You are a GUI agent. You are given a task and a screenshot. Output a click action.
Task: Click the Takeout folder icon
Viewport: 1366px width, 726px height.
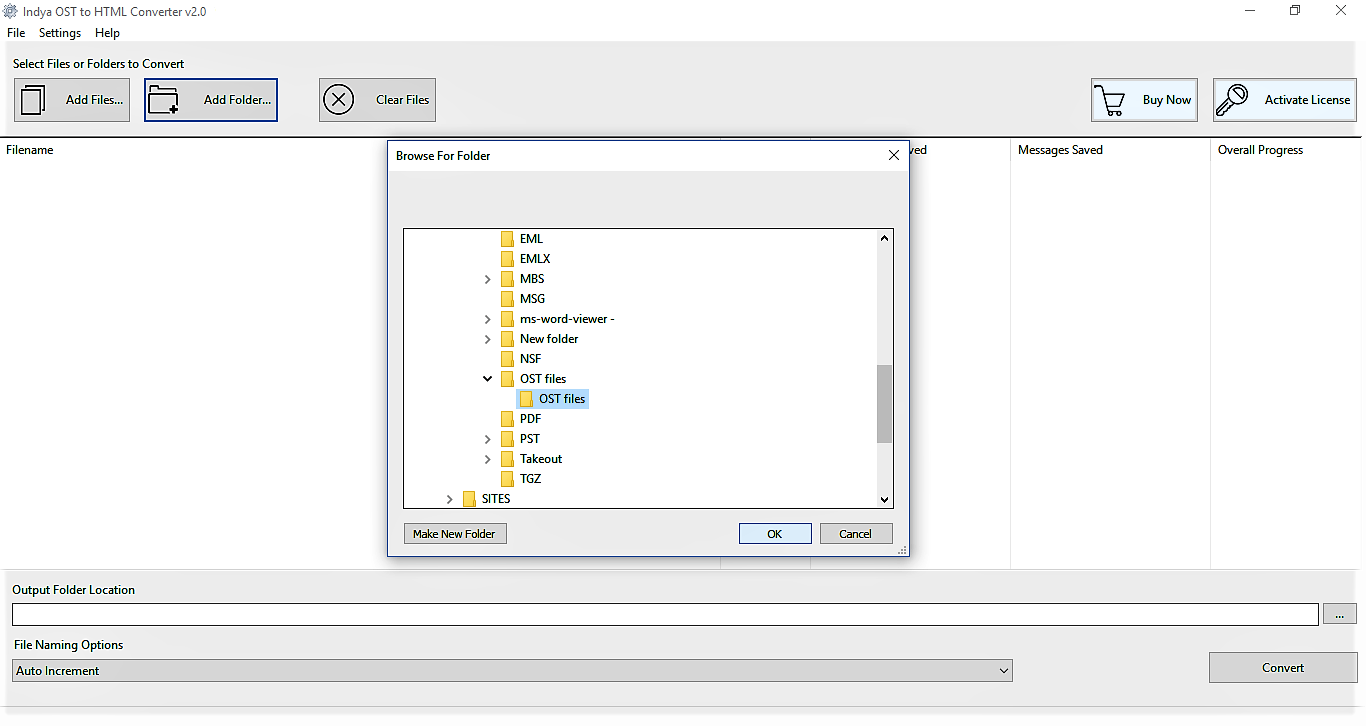point(507,459)
